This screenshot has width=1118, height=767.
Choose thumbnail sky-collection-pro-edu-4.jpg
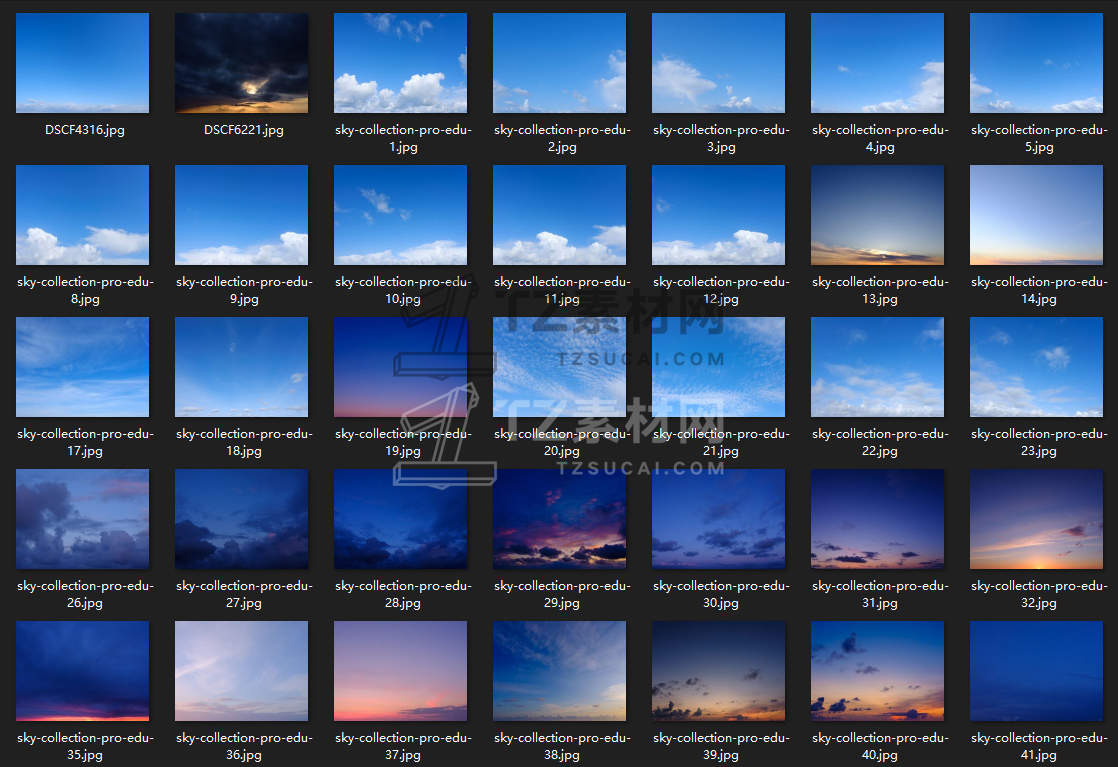[x=878, y=63]
